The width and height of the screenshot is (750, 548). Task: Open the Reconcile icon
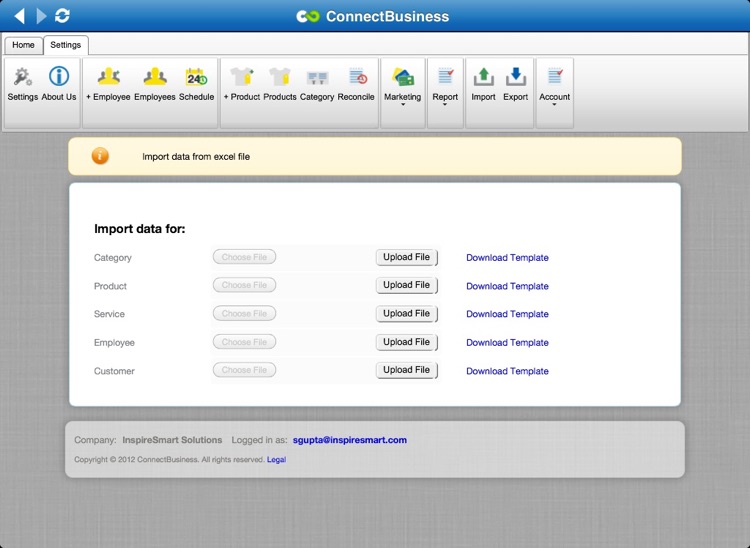[x=357, y=77]
